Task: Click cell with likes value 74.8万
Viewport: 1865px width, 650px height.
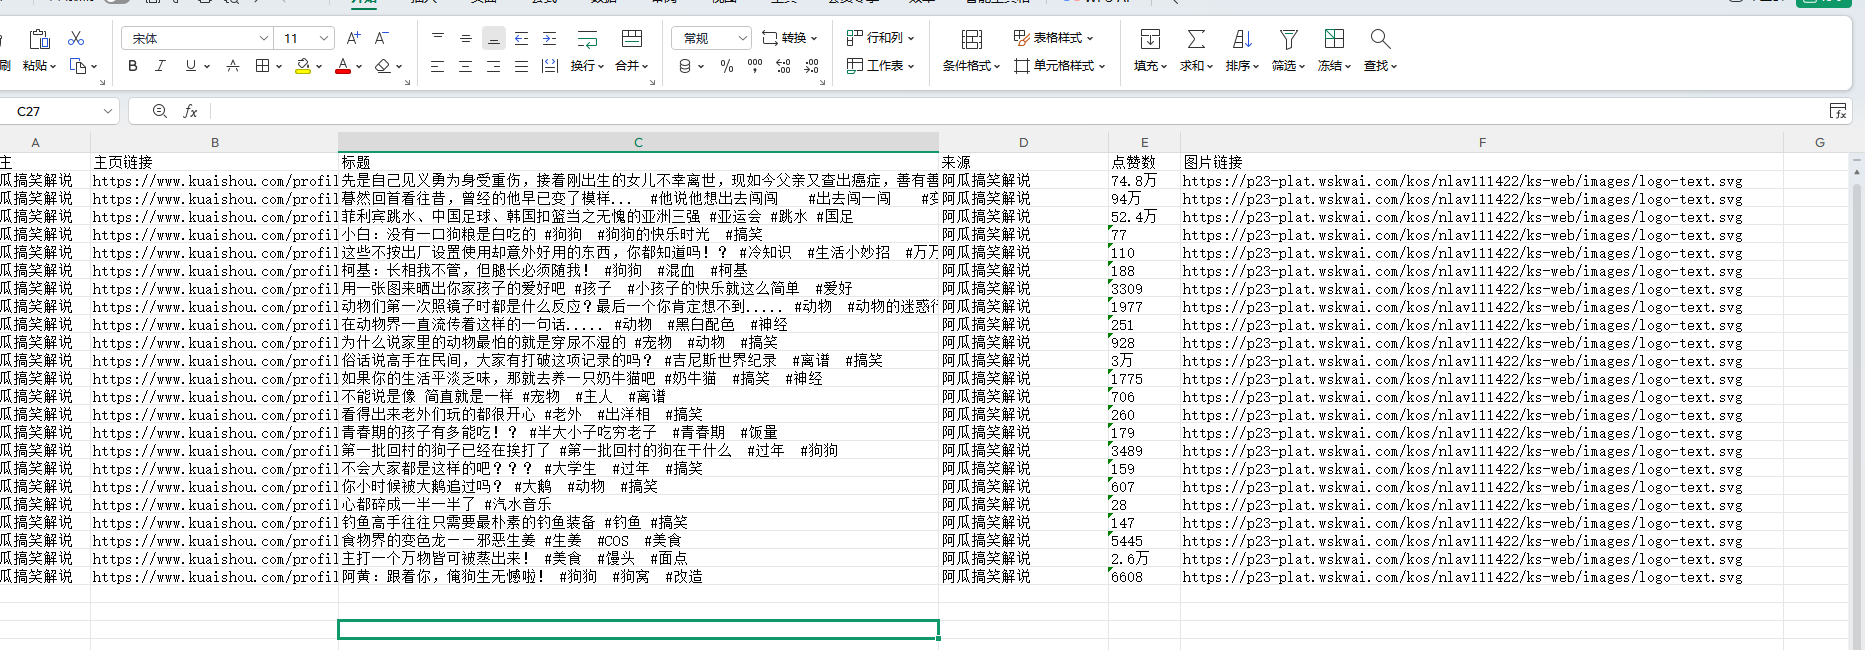Action: pyautogui.click(x=1144, y=181)
